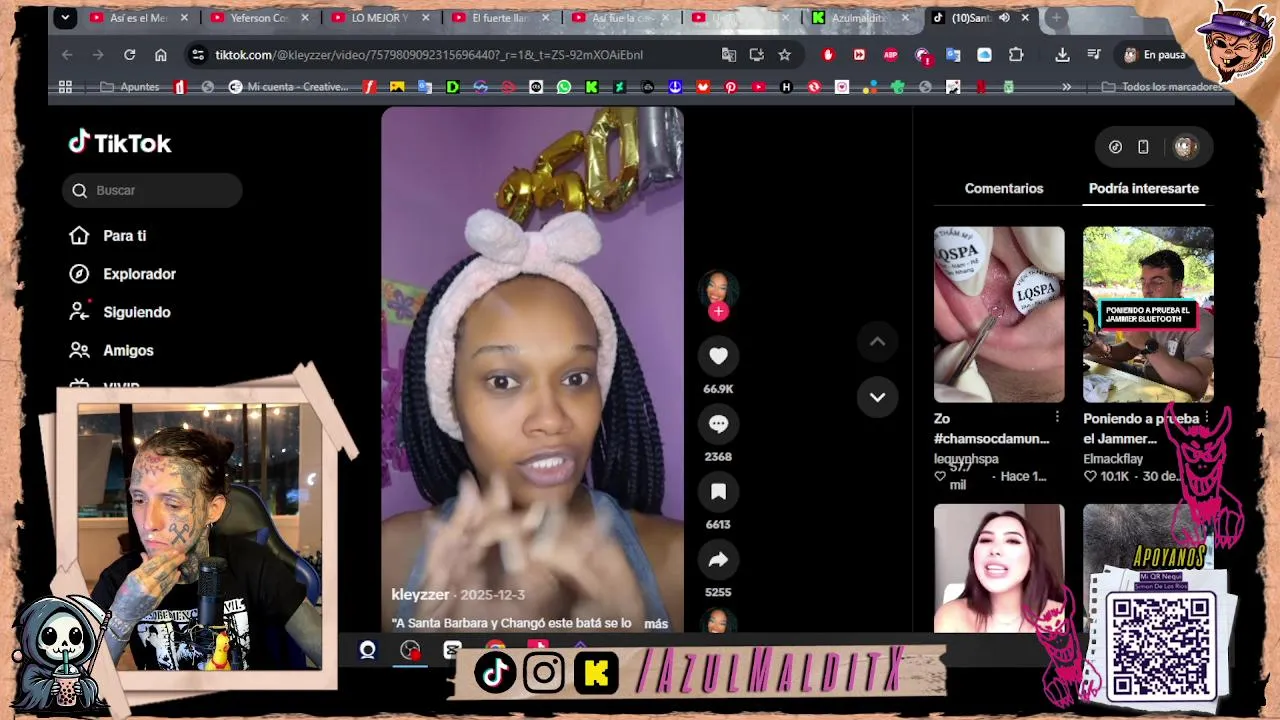Open the WhatsApp bookmark

click(564, 87)
